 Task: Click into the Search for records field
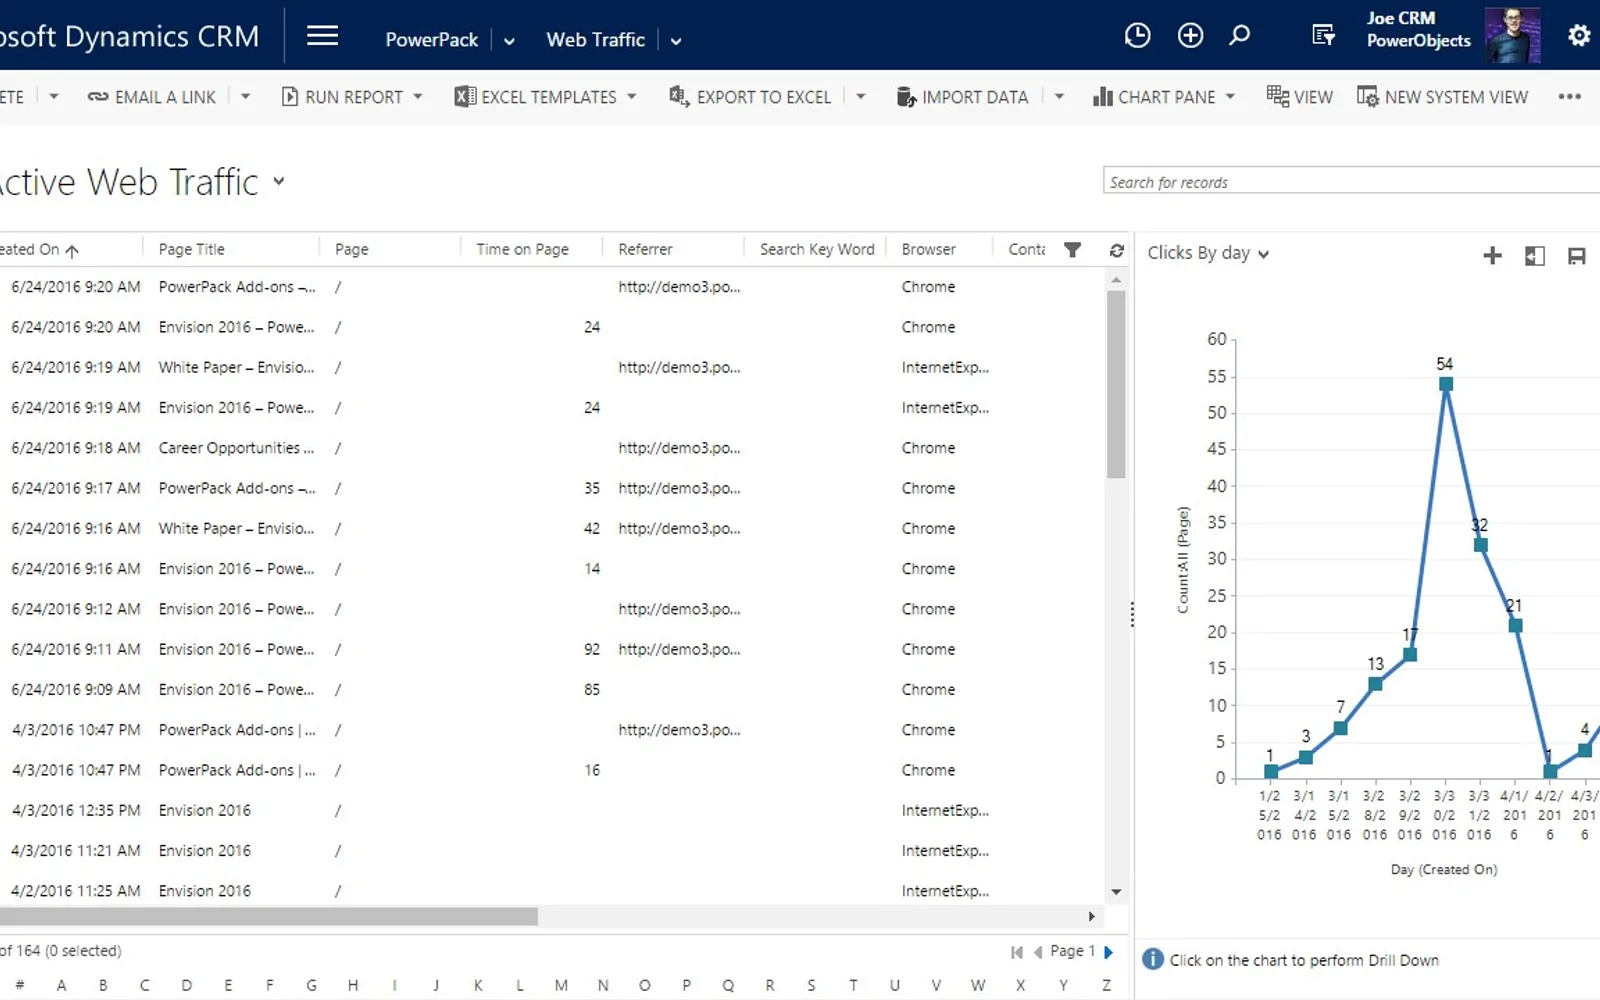1351,181
